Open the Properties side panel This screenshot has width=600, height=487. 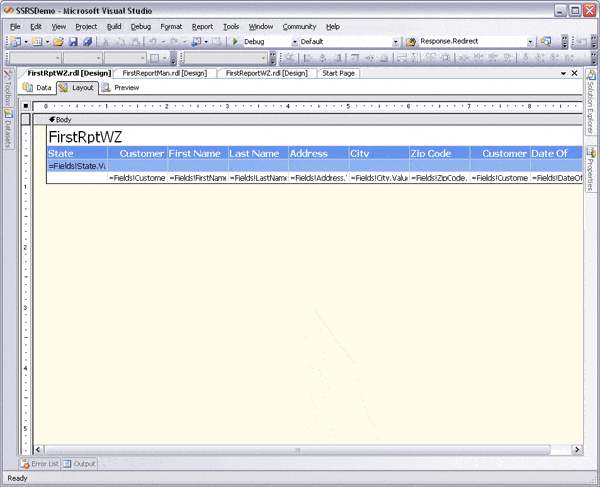coord(591,172)
